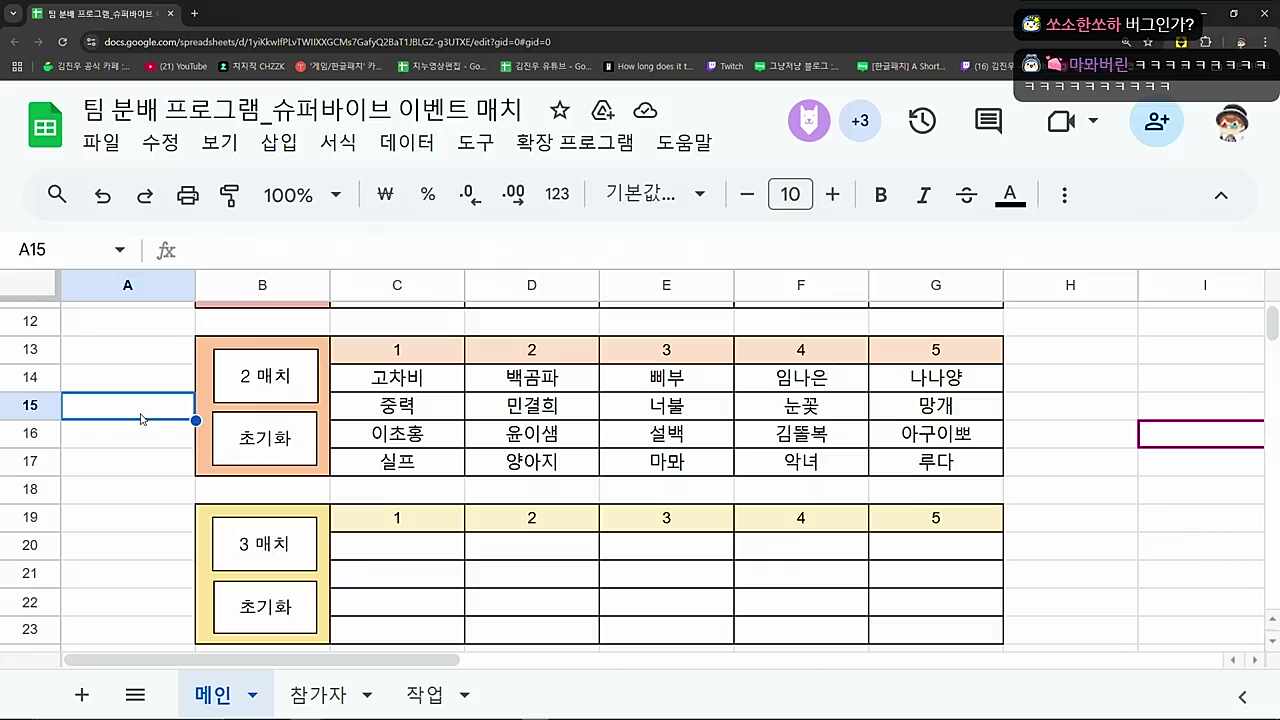Switch to the 작업 sheet tab
Screen dimensions: 1280x720
click(x=425, y=695)
